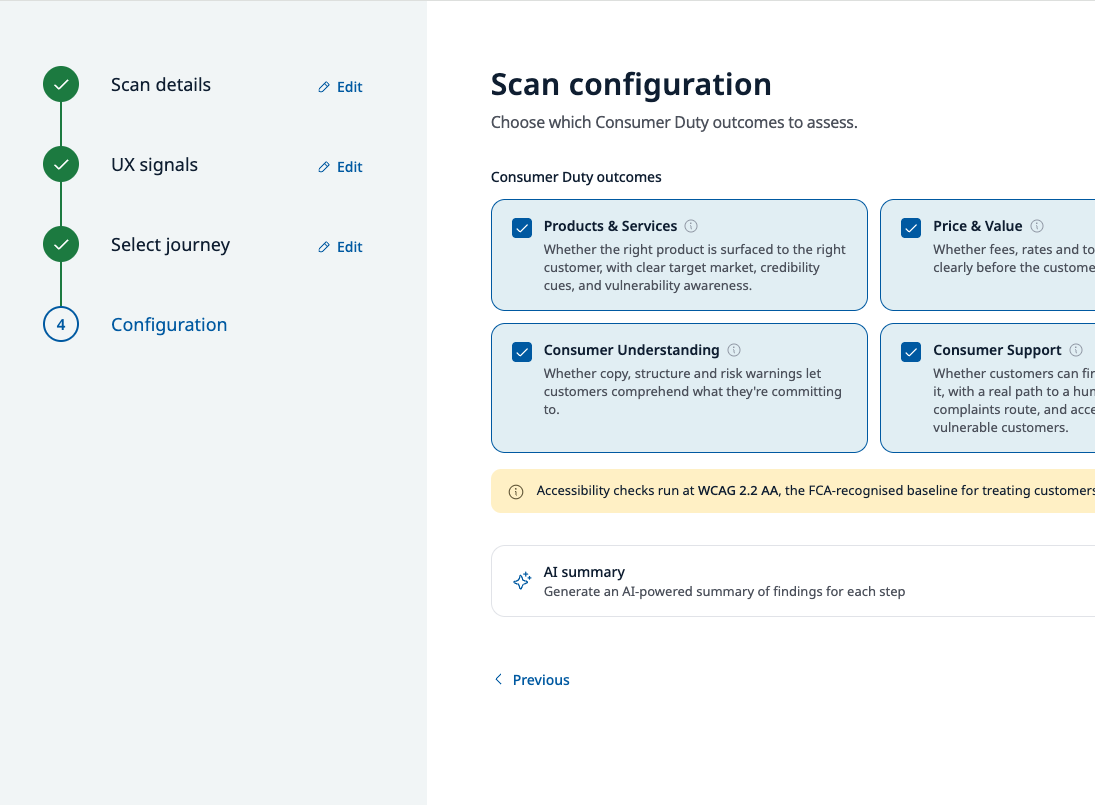Click the 'Price & Value' title text
The image size is (1095, 805).
pyautogui.click(x=978, y=226)
